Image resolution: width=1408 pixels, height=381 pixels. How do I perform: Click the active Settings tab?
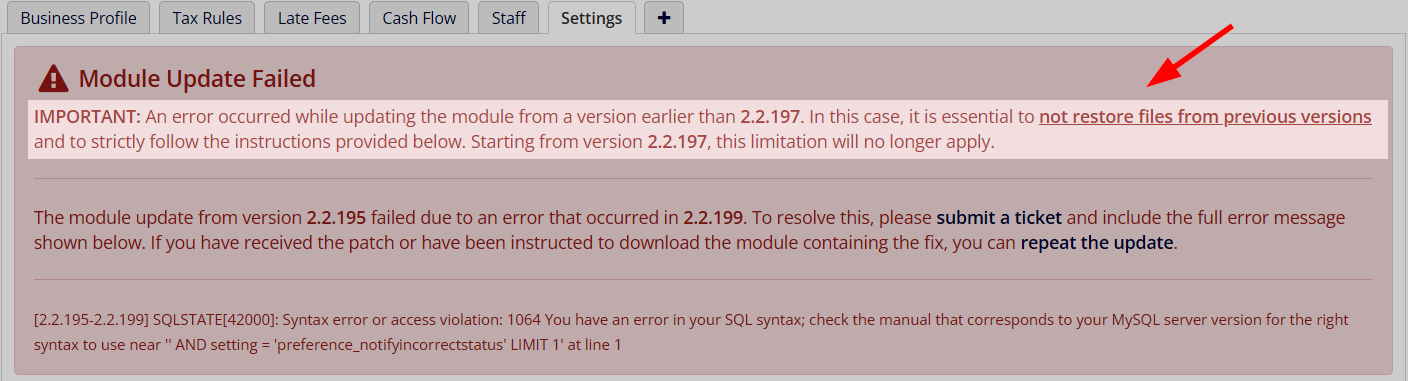[592, 18]
